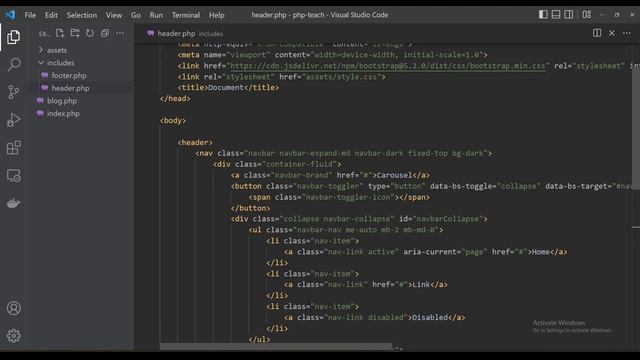Image resolution: width=640 pixels, height=360 pixels.
Task: Toggle the bottom panel layout
Action: (556, 15)
